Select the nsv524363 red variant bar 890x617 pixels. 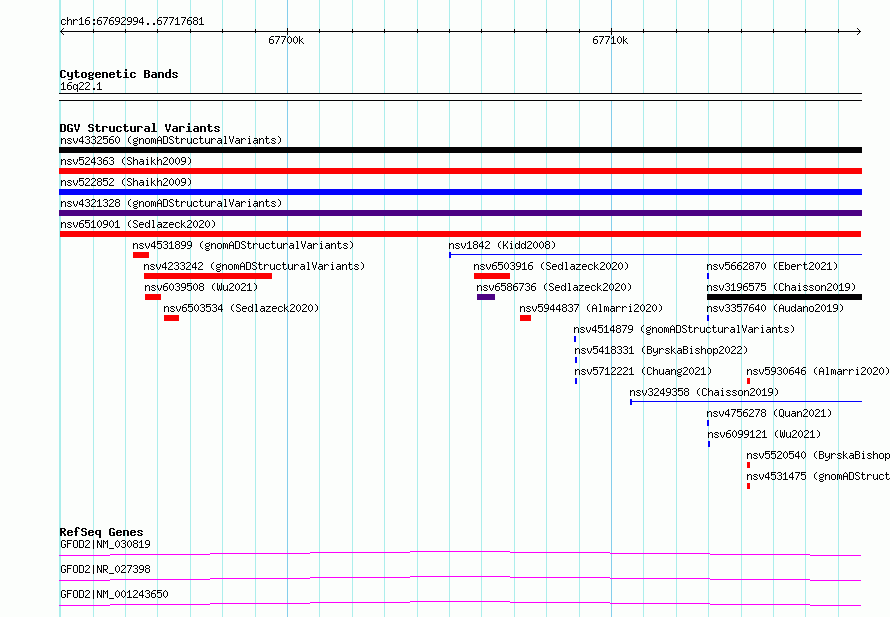[460, 171]
